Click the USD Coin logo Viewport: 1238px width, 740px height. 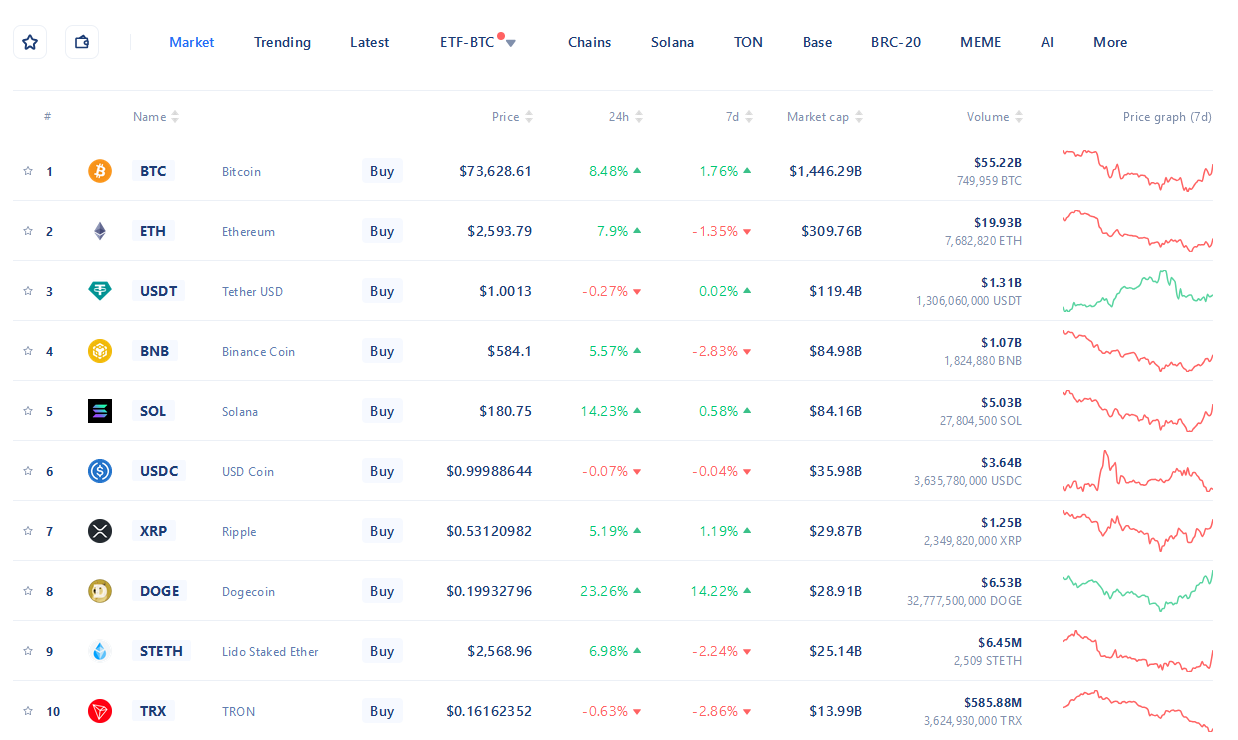[x=100, y=471]
